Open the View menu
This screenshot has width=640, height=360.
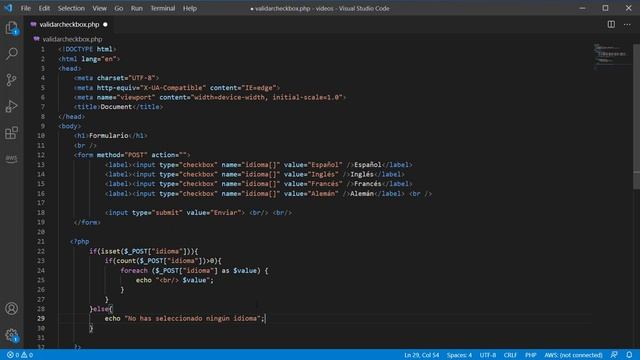(x=99, y=8)
